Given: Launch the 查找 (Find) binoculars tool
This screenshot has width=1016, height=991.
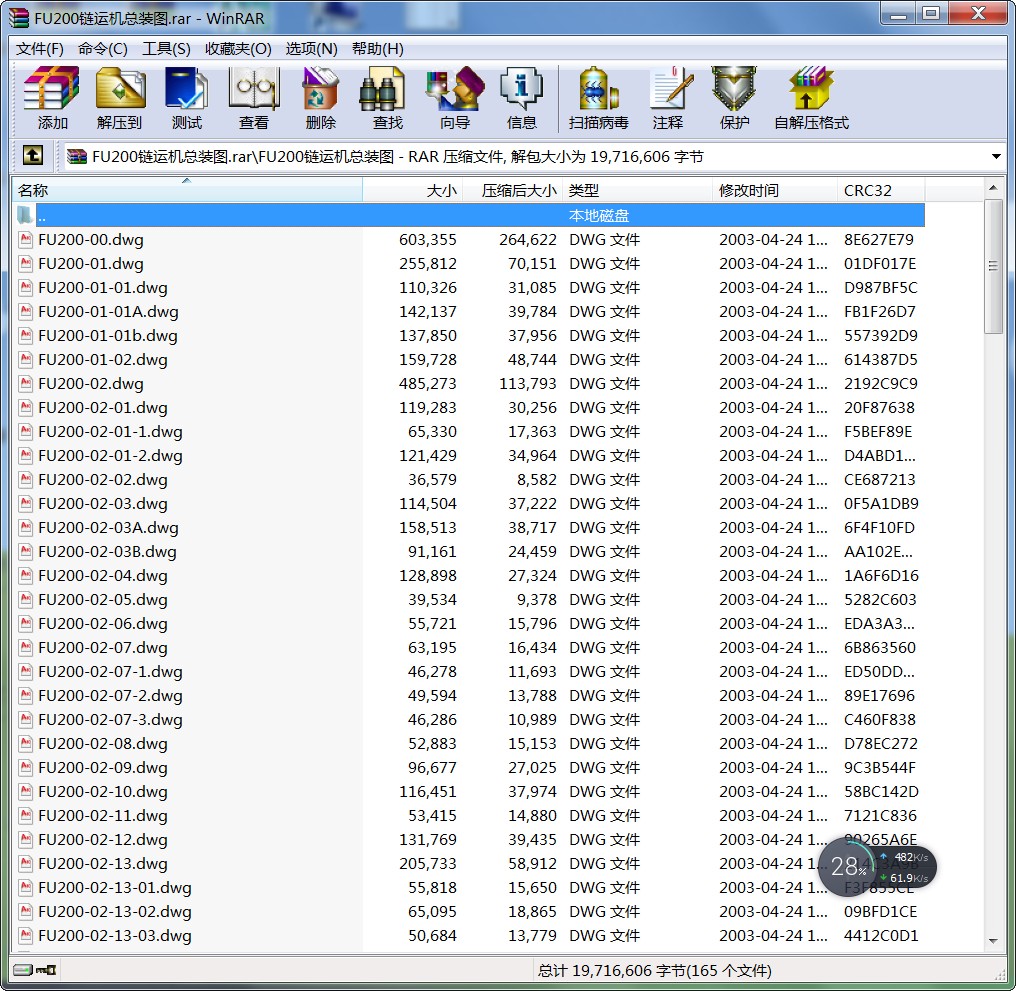Looking at the screenshot, I should (x=387, y=98).
